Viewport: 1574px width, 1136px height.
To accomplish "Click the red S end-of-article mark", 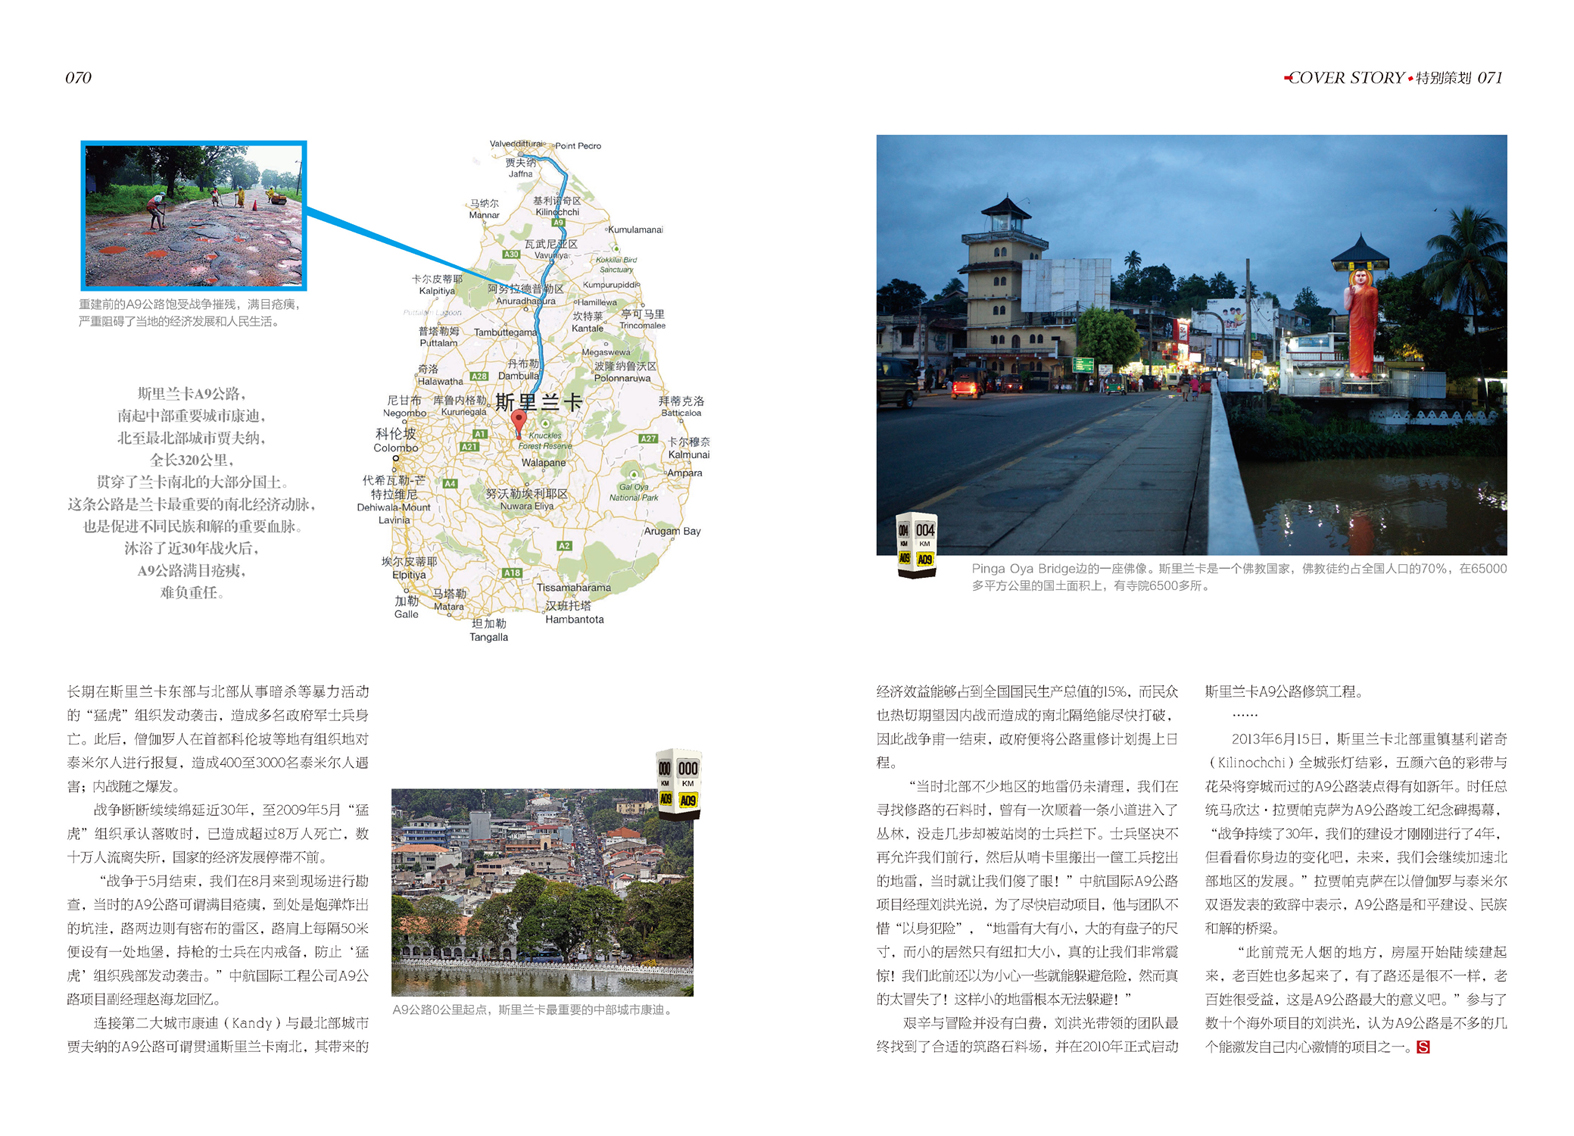I will point(1423,1047).
